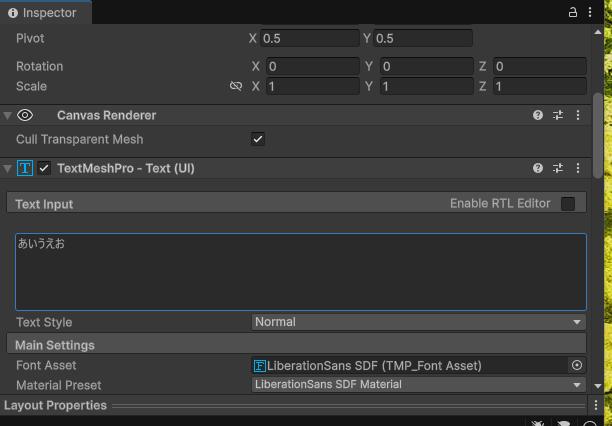Screen dimensions: 612x426
Task: Open TextMeshPro component three-dot menu
Action: pos(577,169)
